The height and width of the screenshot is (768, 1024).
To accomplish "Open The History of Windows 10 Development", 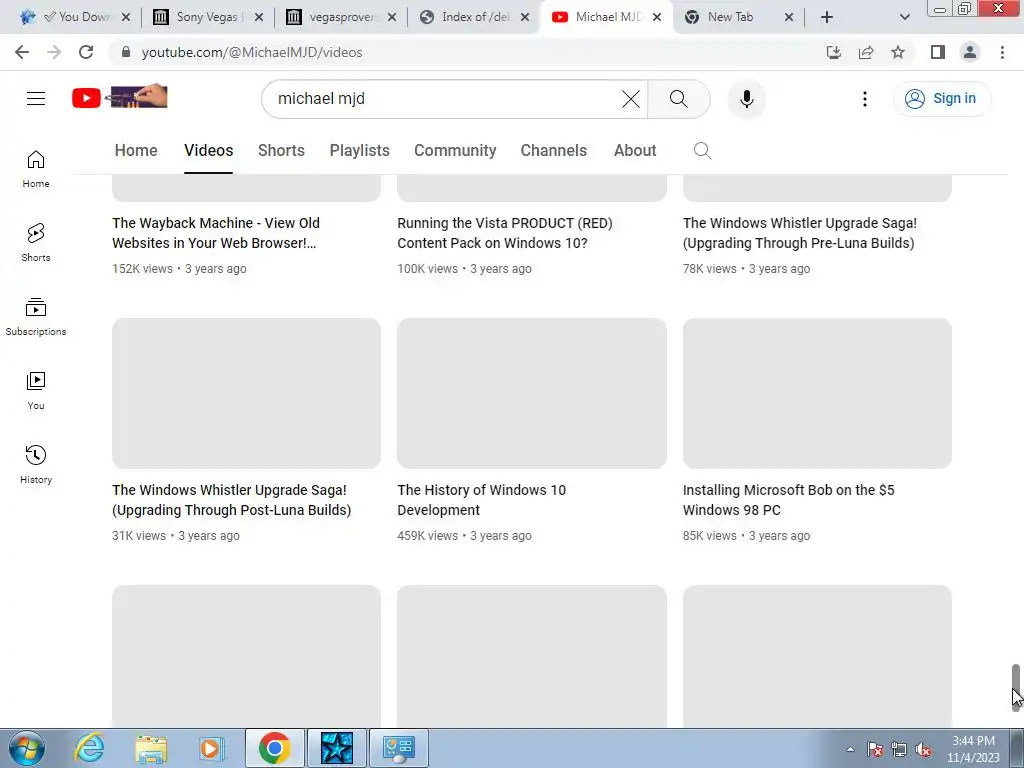I will [x=481, y=500].
